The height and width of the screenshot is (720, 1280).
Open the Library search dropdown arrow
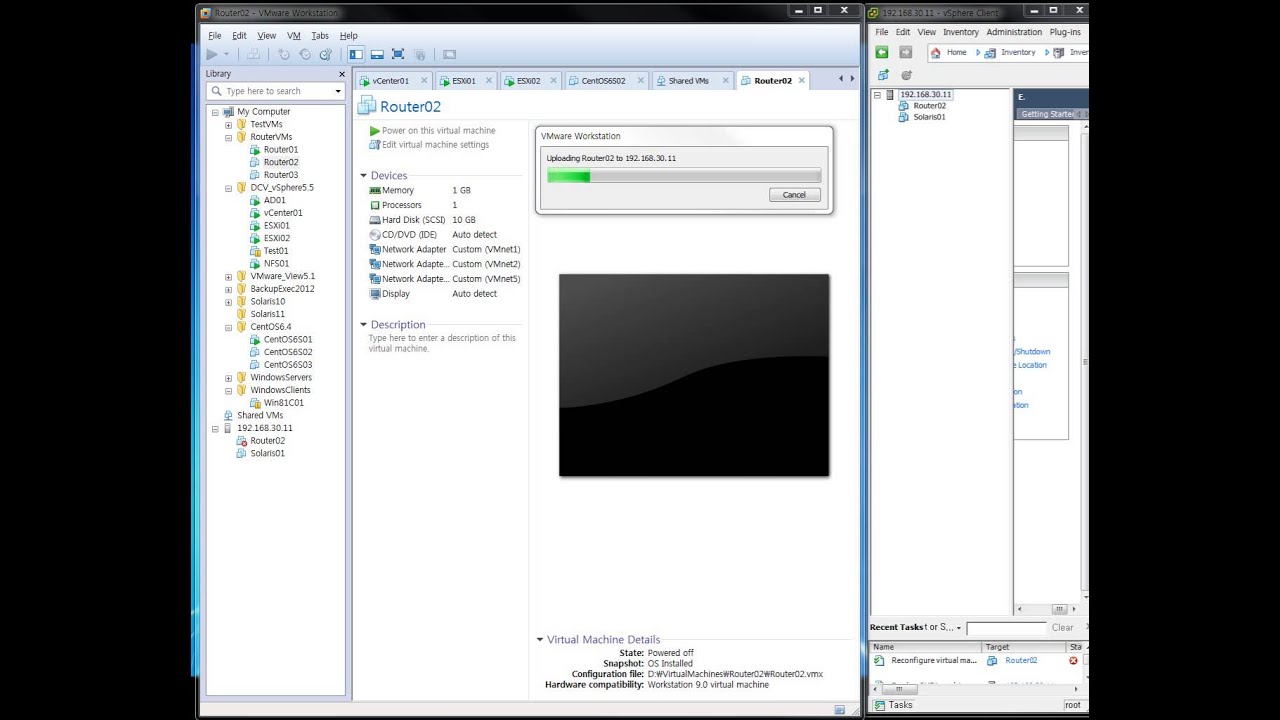point(338,91)
